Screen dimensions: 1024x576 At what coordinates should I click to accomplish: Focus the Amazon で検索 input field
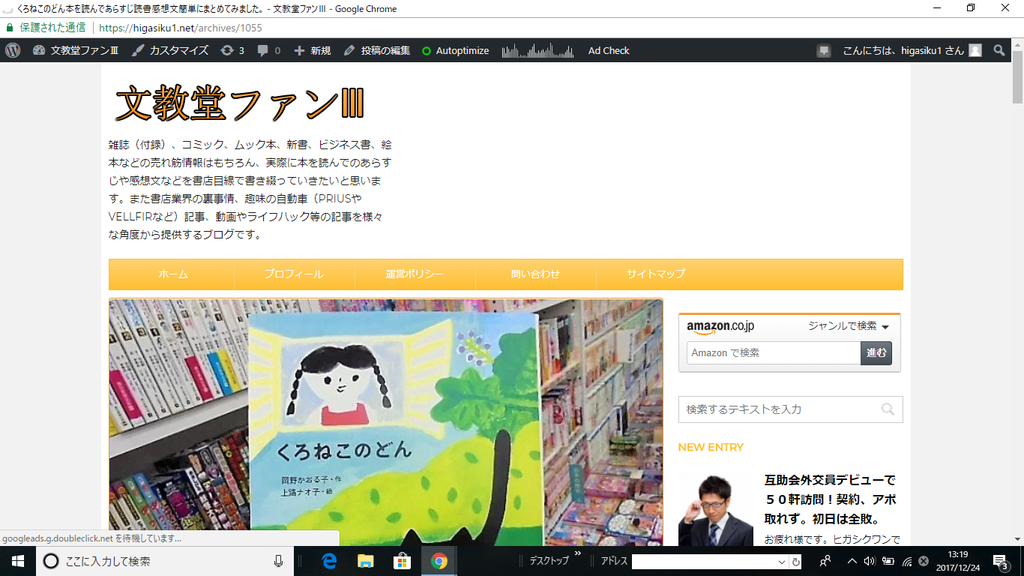(x=773, y=353)
